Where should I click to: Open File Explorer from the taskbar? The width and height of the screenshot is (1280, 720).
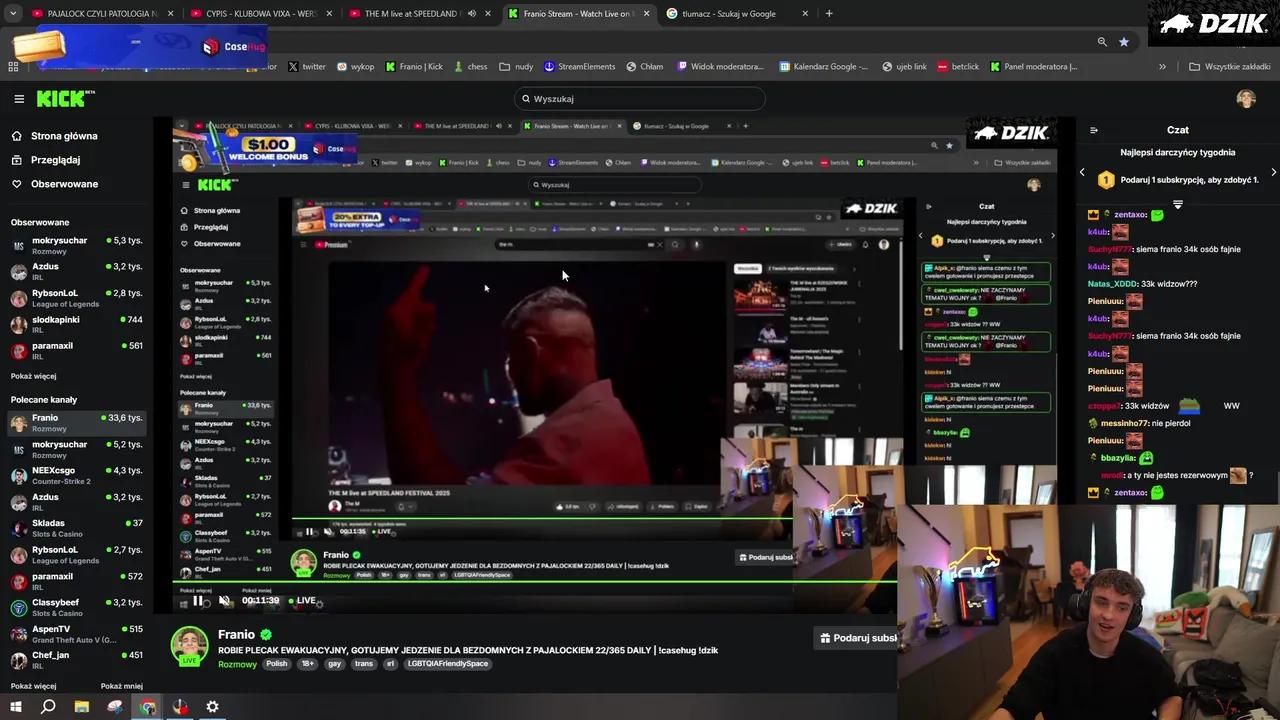(x=82, y=707)
